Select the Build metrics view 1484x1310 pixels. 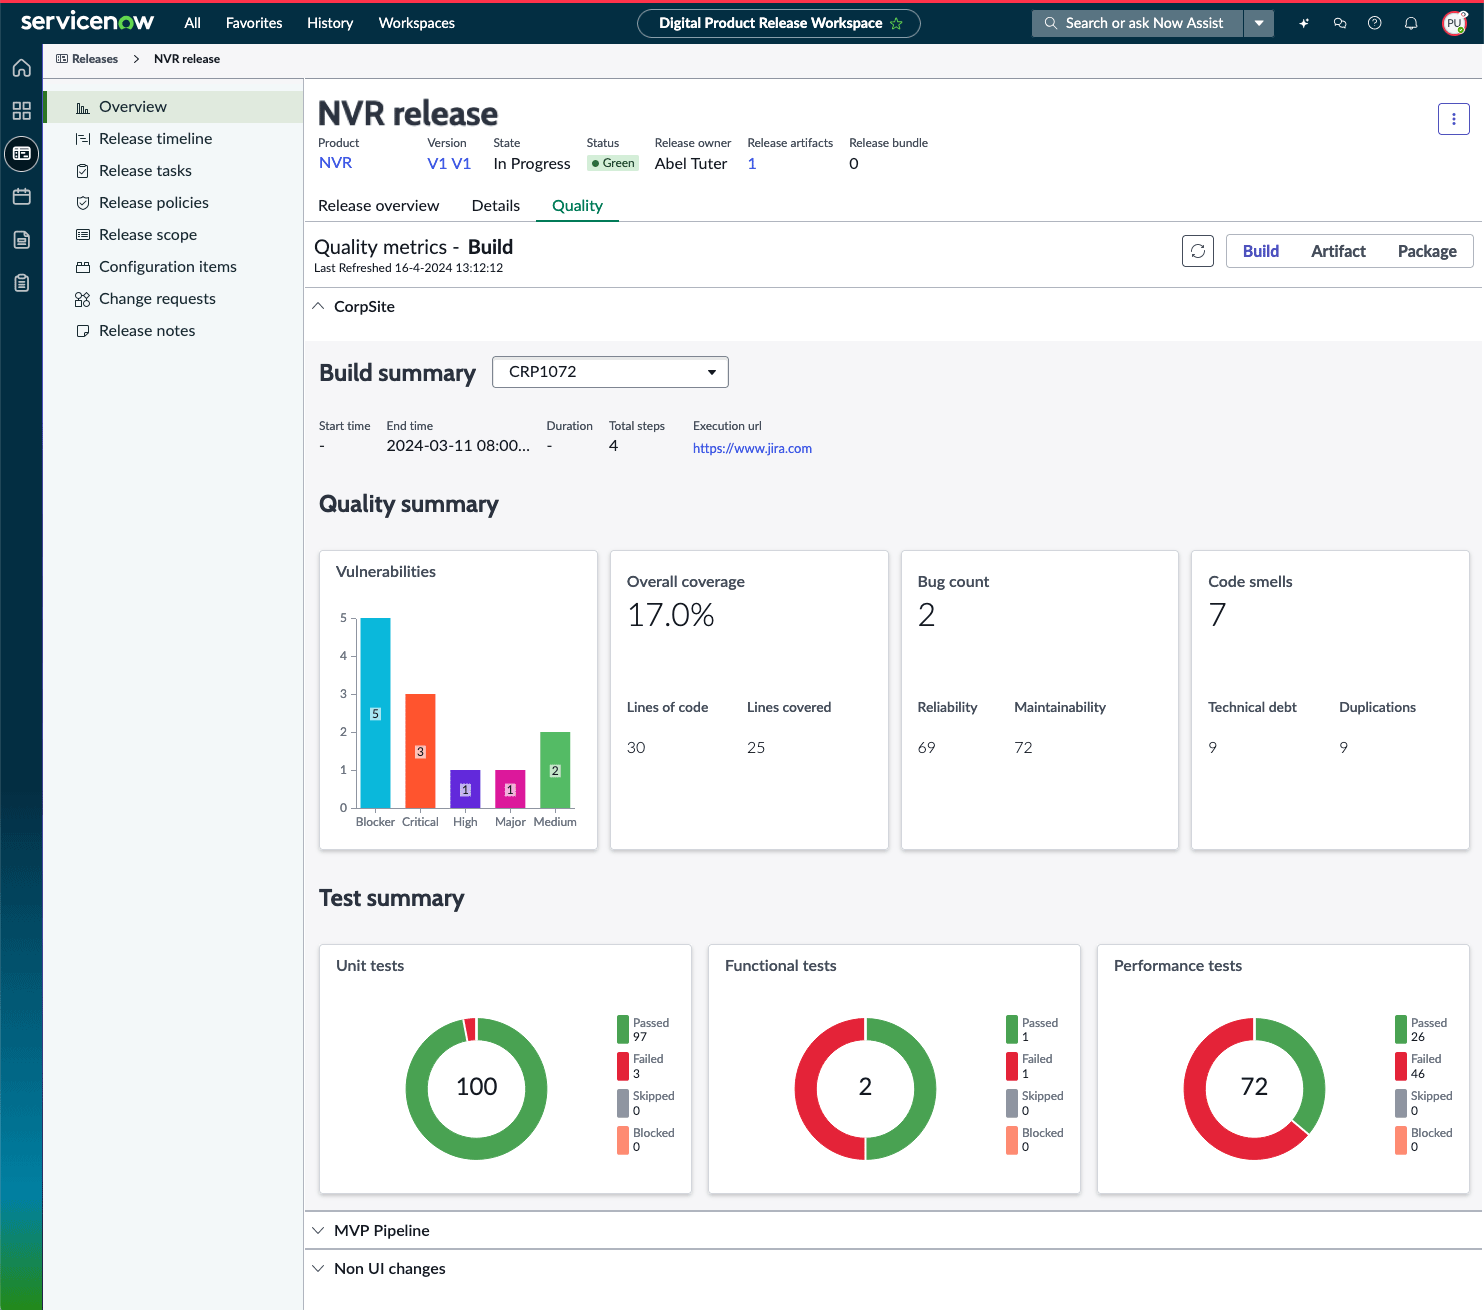coord(1261,251)
